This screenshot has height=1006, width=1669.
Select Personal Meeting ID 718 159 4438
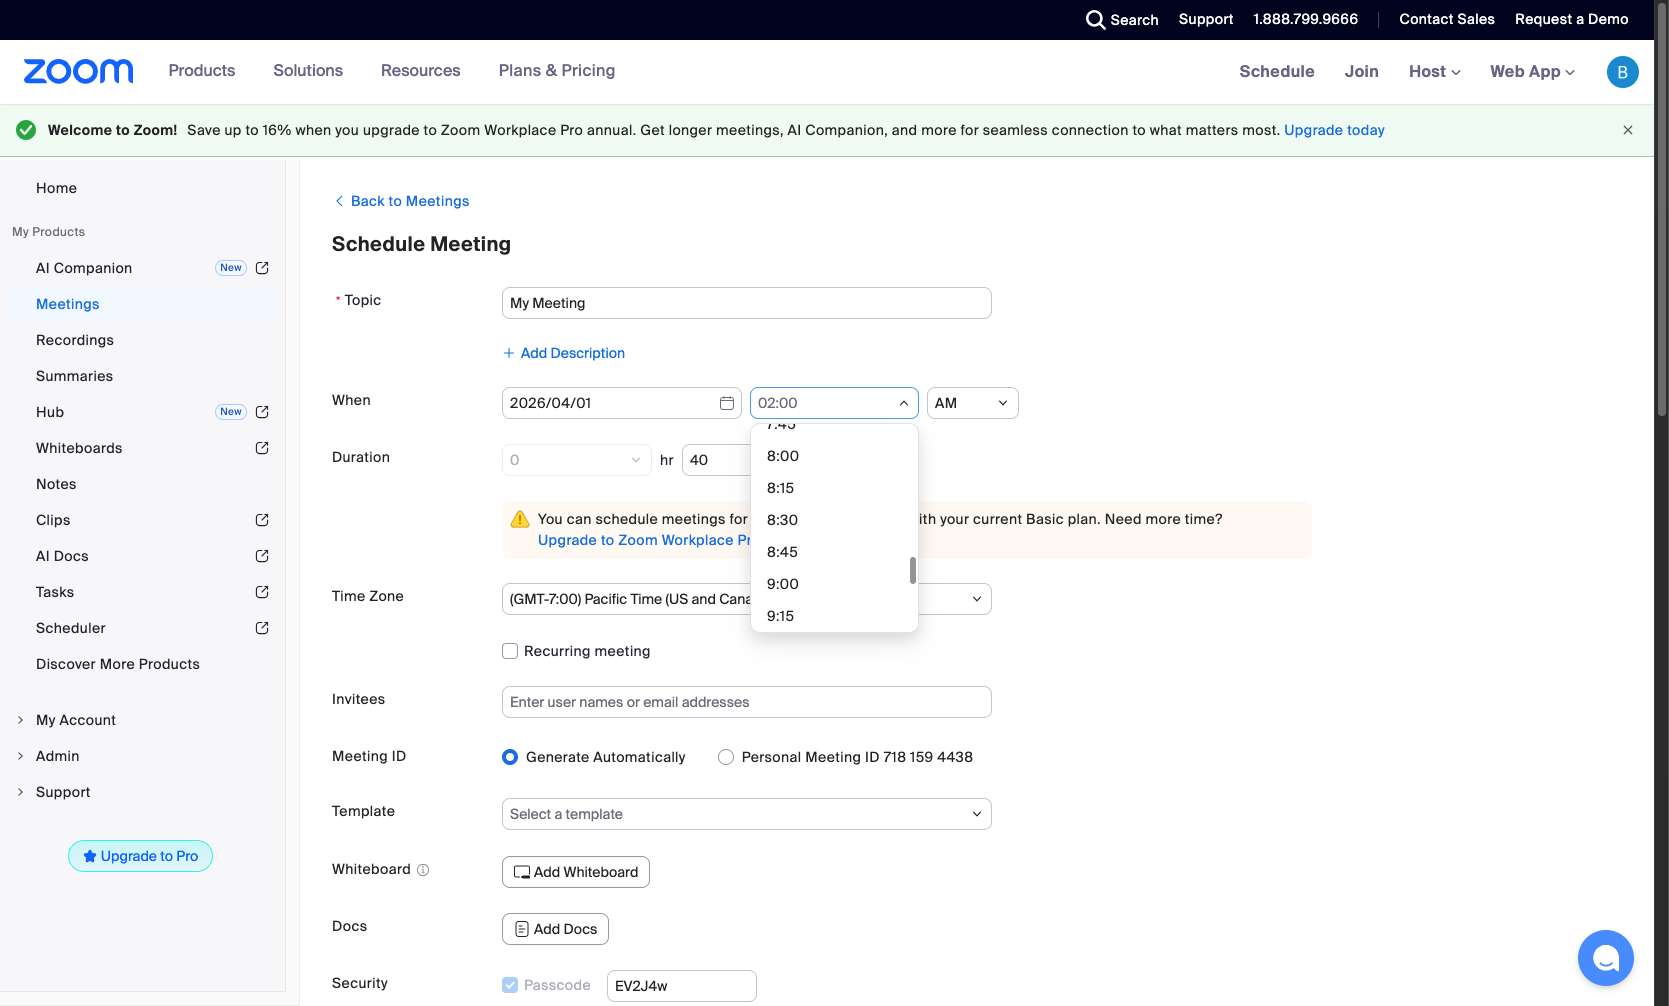pos(726,757)
